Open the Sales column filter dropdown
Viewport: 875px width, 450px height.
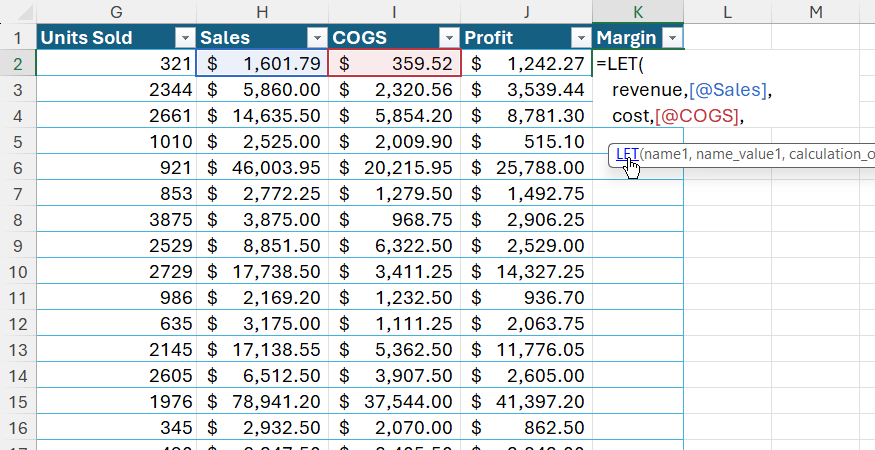(317, 37)
